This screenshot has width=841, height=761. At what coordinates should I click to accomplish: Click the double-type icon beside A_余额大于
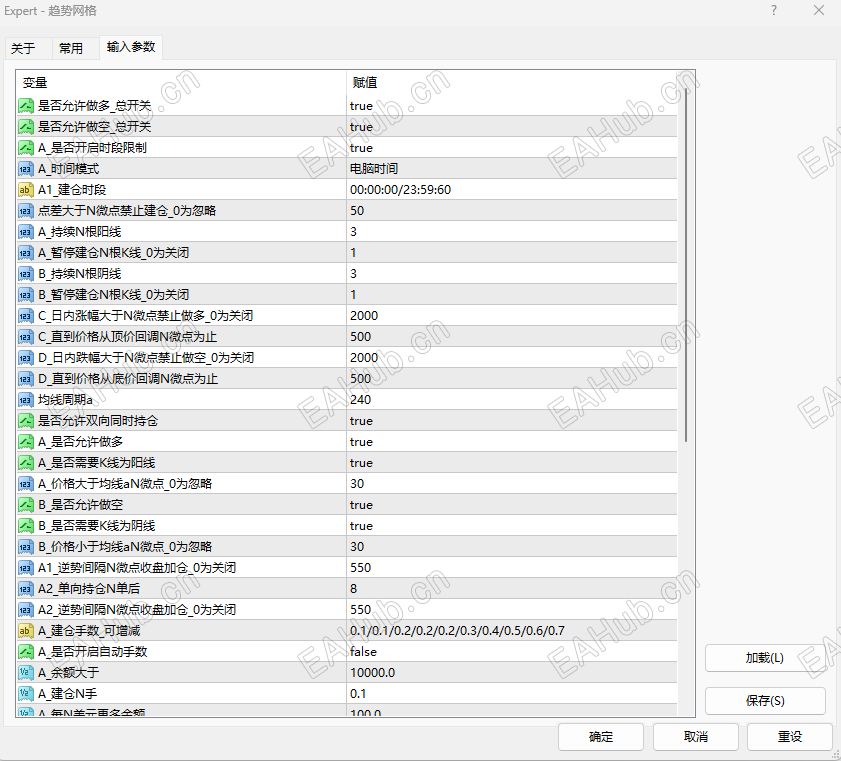pyautogui.click(x=26, y=673)
